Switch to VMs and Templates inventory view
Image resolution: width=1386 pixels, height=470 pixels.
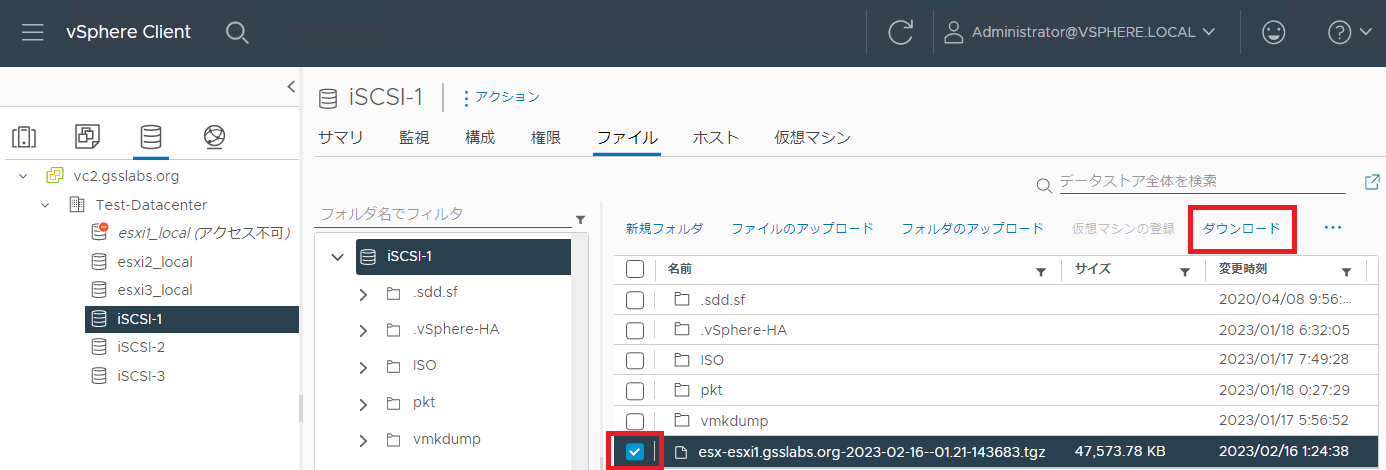pyautogui.click(x=87, y=136)
